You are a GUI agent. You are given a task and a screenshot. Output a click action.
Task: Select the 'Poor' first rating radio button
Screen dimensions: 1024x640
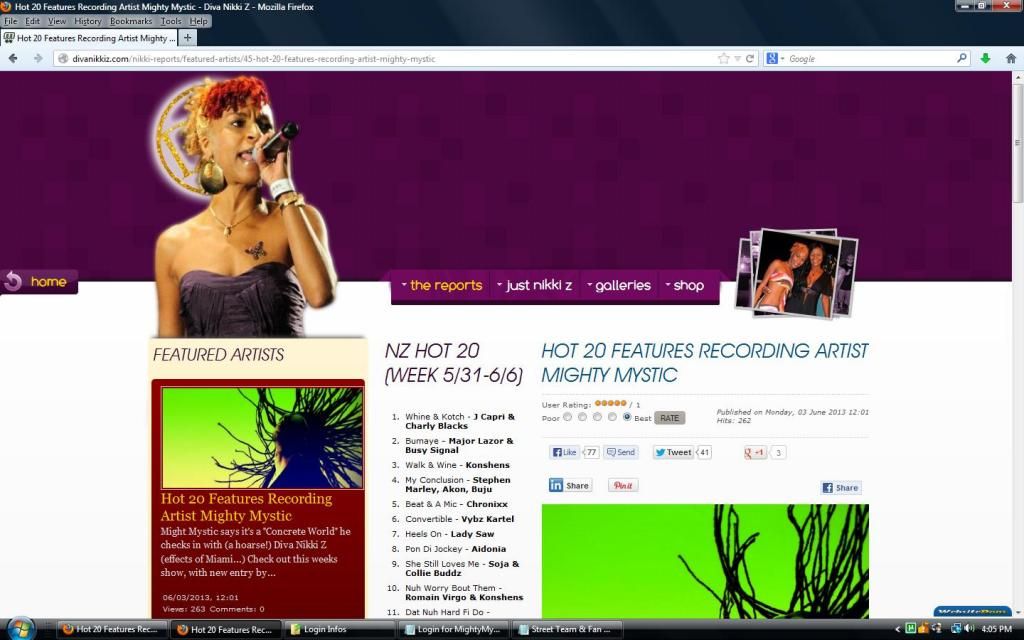coord(568,417)
